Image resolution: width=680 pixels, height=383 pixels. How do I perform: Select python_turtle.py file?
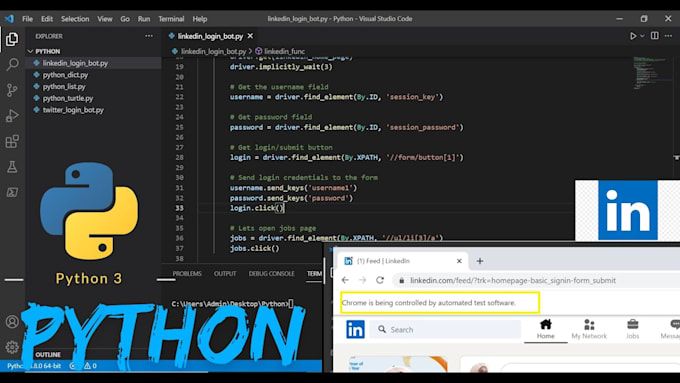coord(68,98)
